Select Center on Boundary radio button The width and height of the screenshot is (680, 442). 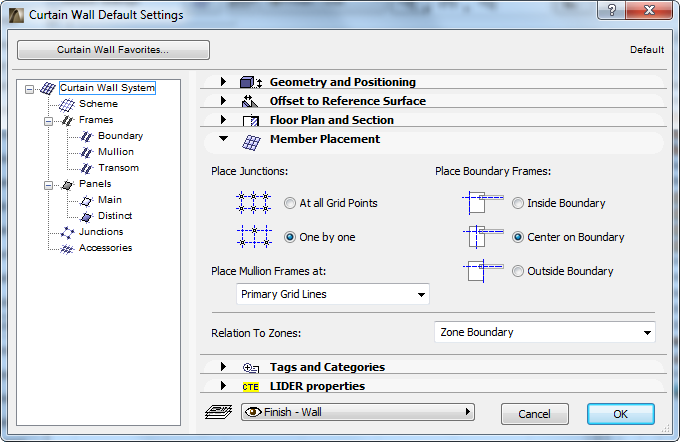tap(518, 237)
